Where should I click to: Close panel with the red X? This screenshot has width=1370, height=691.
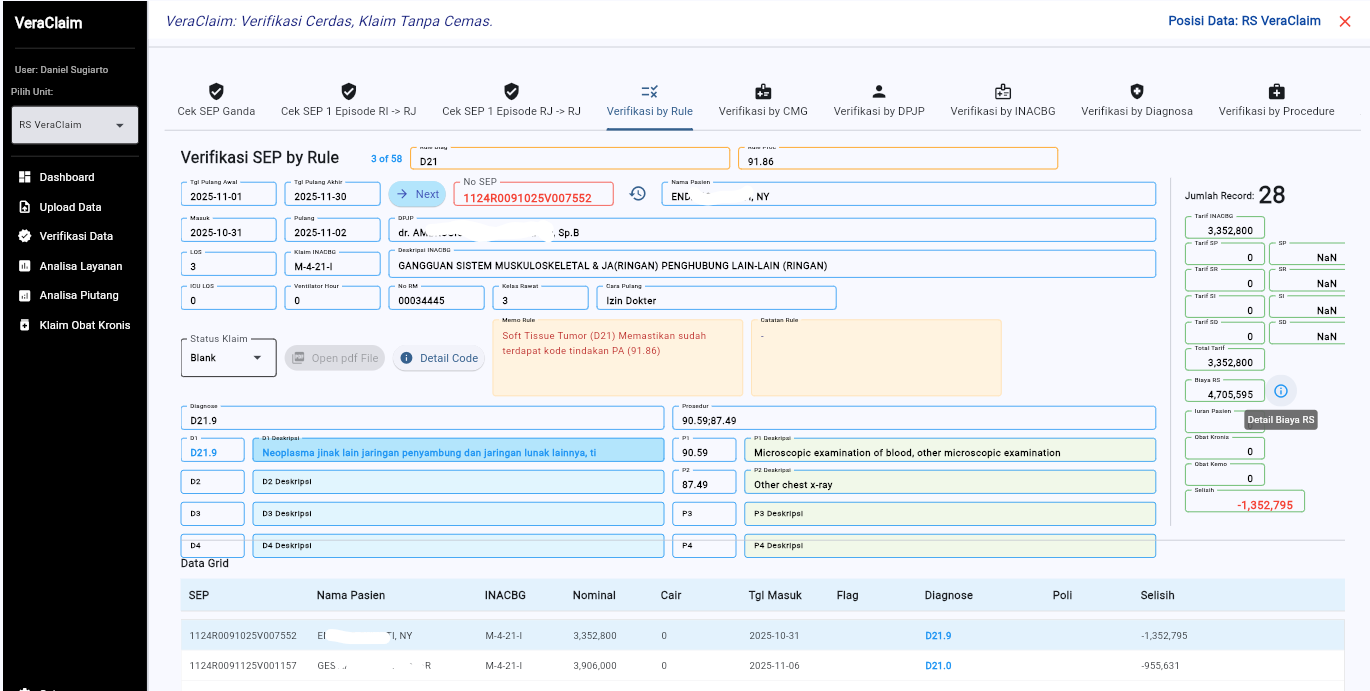[x=1345, y=21]
